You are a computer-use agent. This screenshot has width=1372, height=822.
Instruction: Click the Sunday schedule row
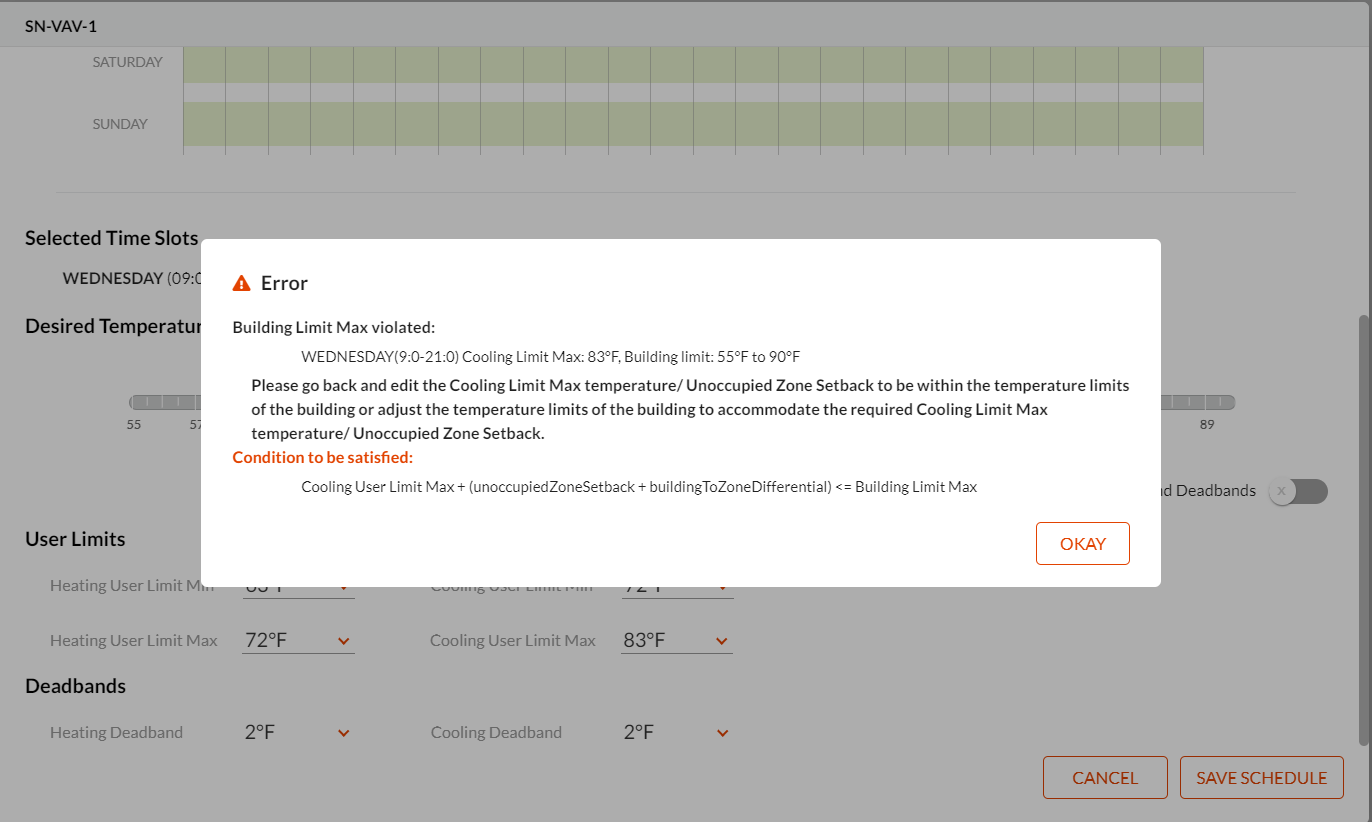click(x=693, y=124)
